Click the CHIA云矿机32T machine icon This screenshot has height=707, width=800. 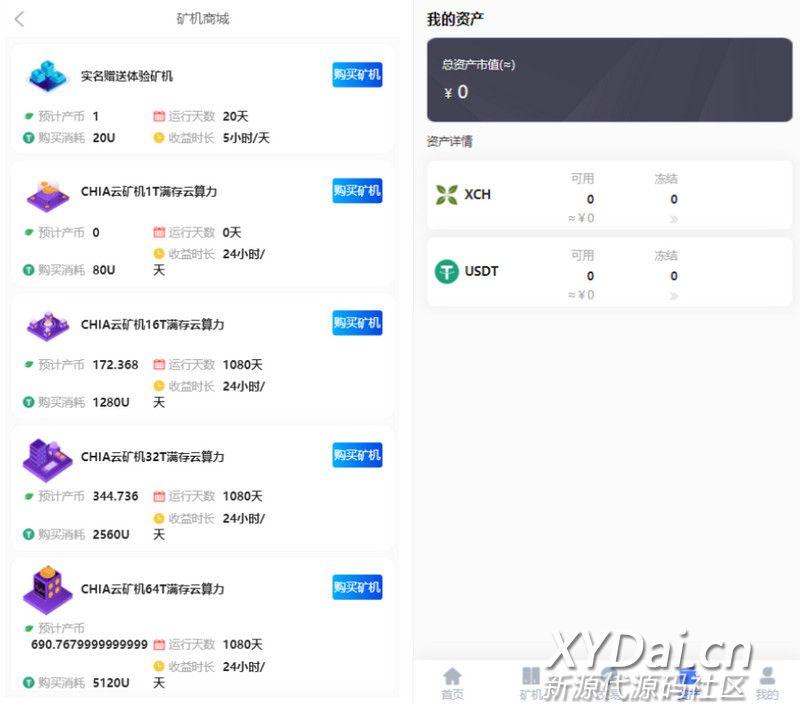coord(46,458)
